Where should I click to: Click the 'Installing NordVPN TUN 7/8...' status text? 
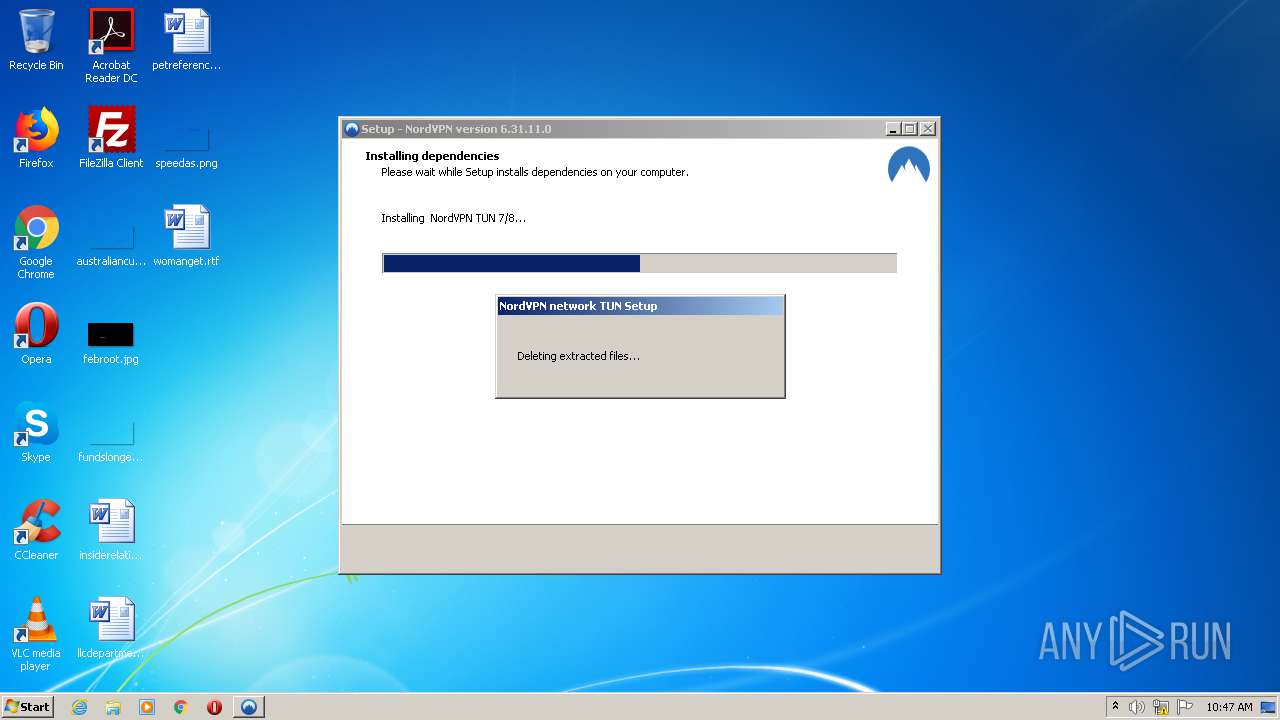pyautogui.click(x=453, y=218)
